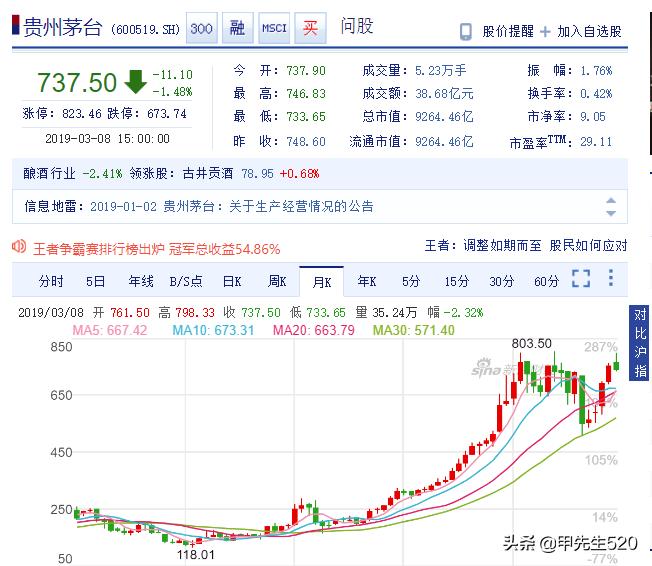Click the 成交量 value 5.23万手
The image size is (652, 566).
coord(441,70)
